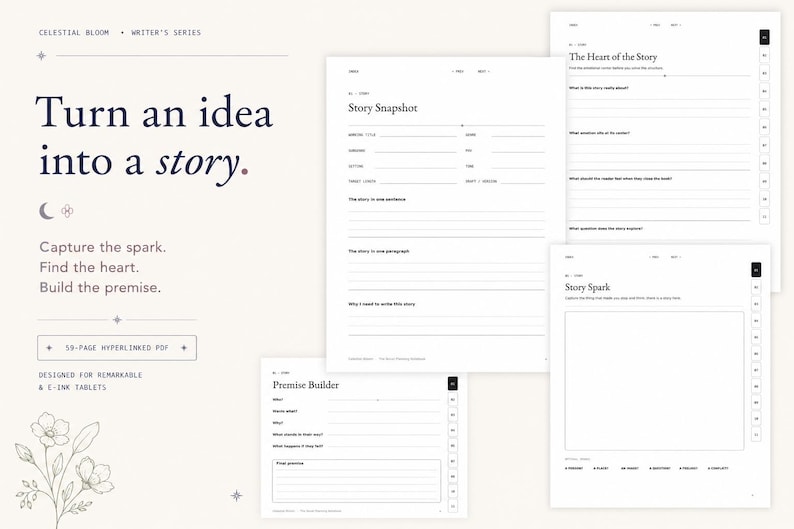
Task: Select tab 11 on Story Spark page
Action: click(756, 435)
